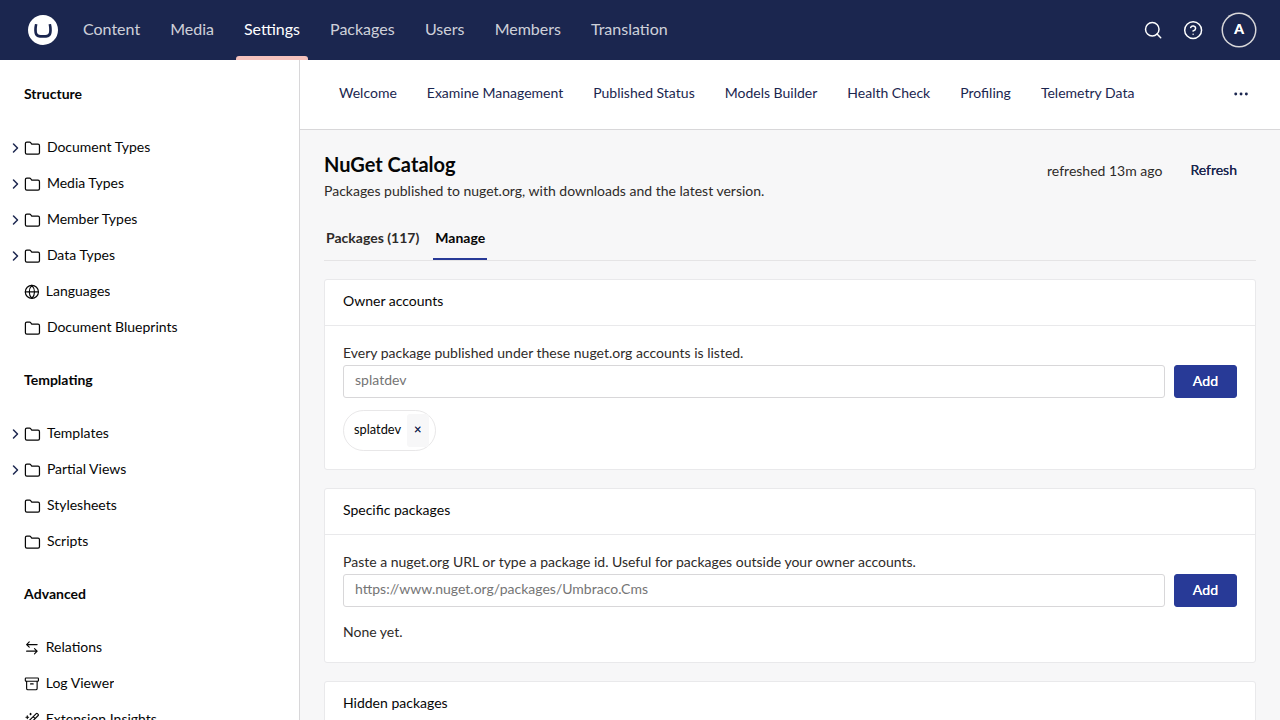Click the Stylesheets folder icon
Image resolution: width=1280 pixels, height=720 pixels.
coord(32,506)
